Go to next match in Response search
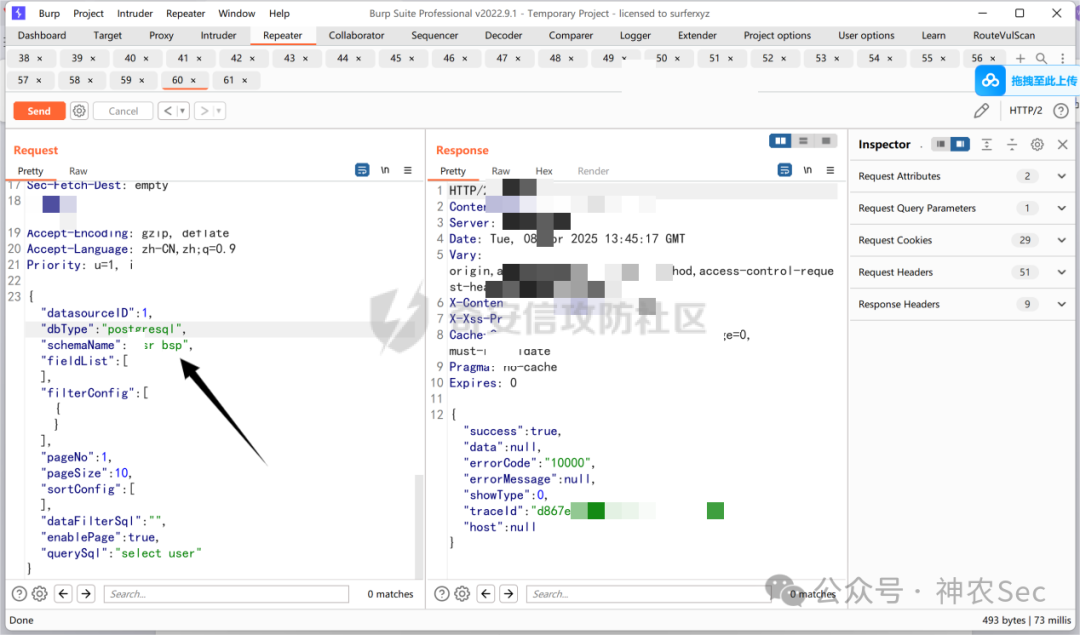The image size is (1080, 635). click(508, 594)
